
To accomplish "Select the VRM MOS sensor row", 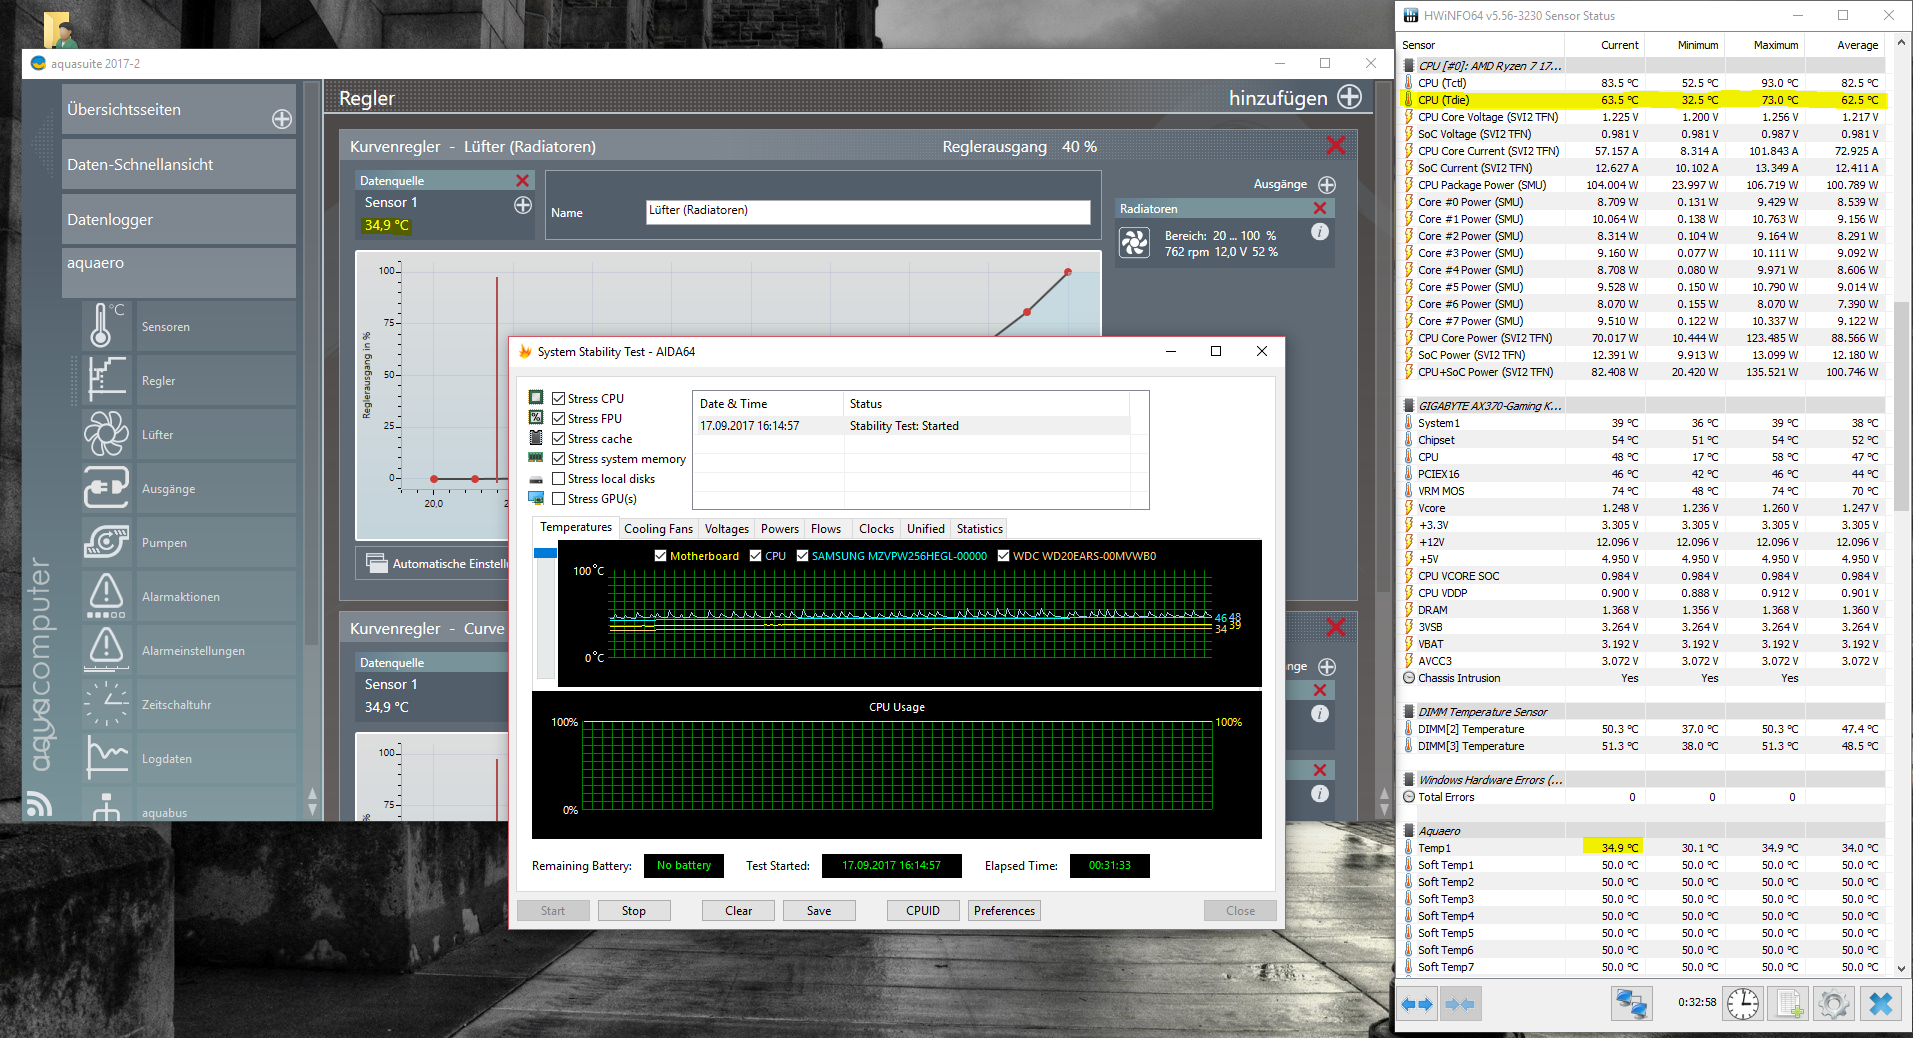I will click(x=1643, y=491).
